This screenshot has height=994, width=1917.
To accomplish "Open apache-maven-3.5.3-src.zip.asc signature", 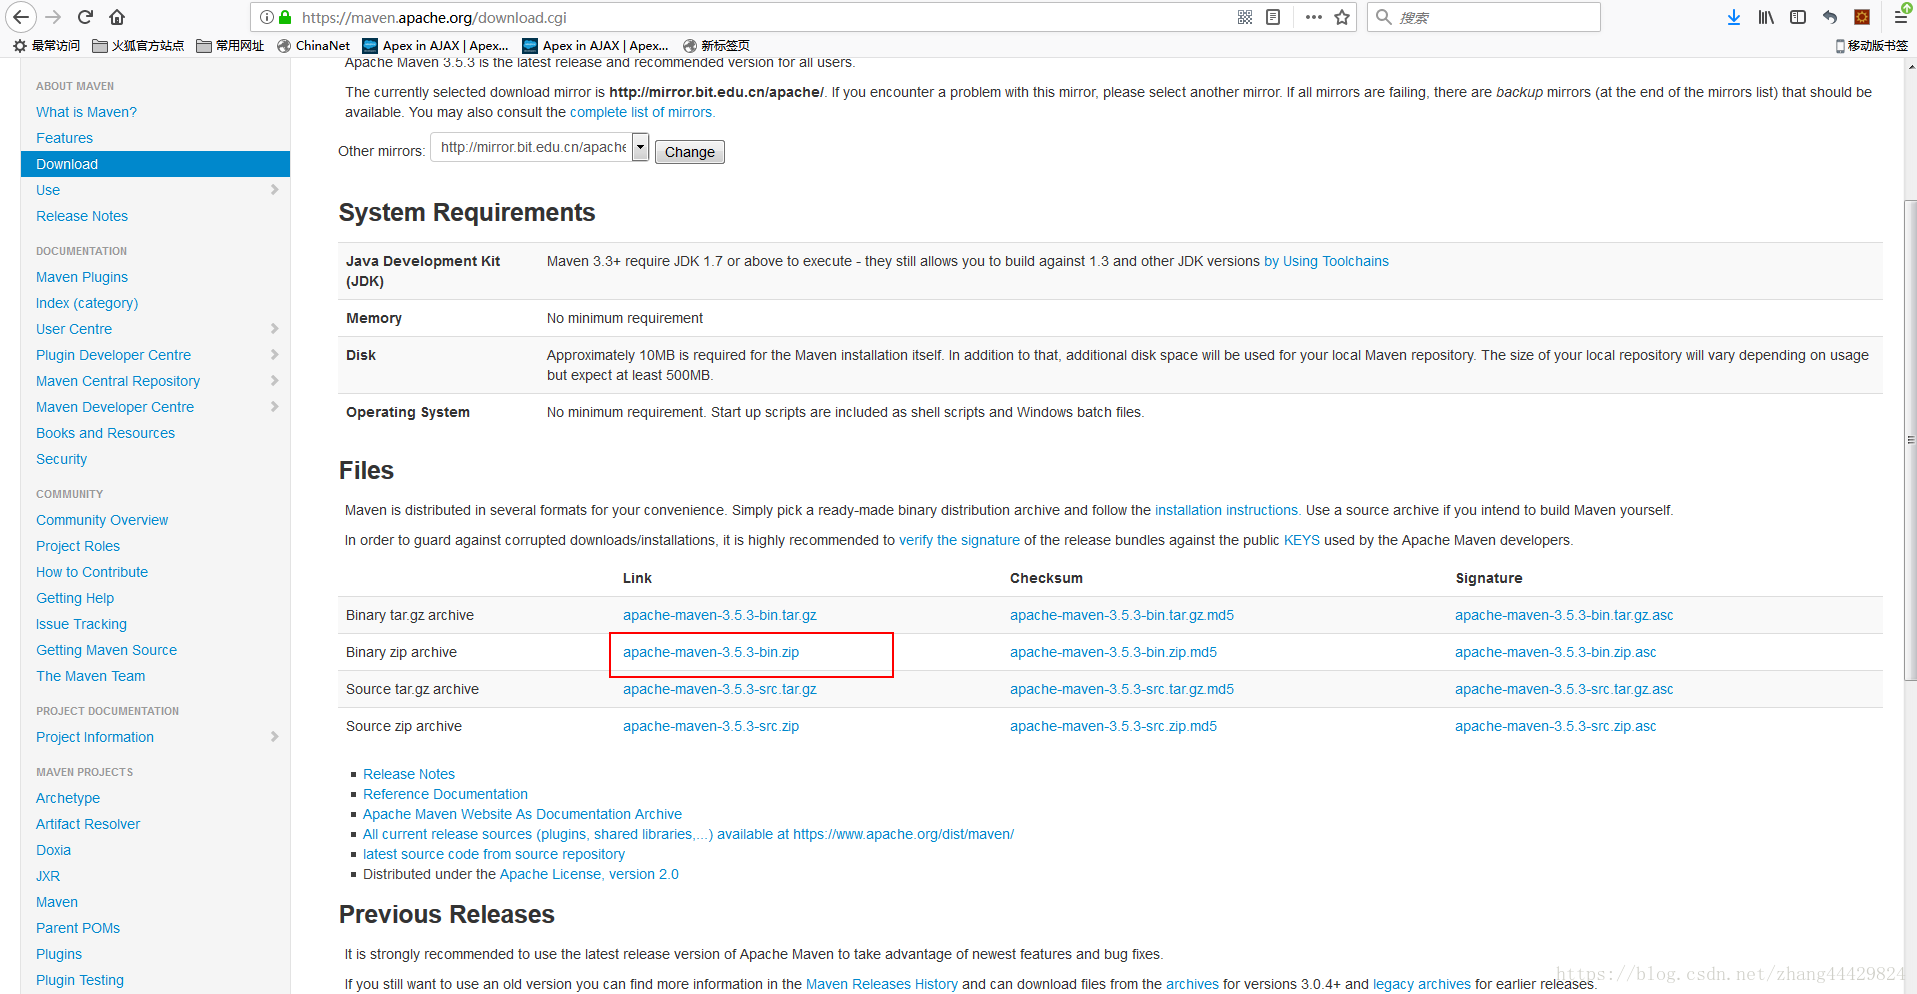I will click(1556, 726).
